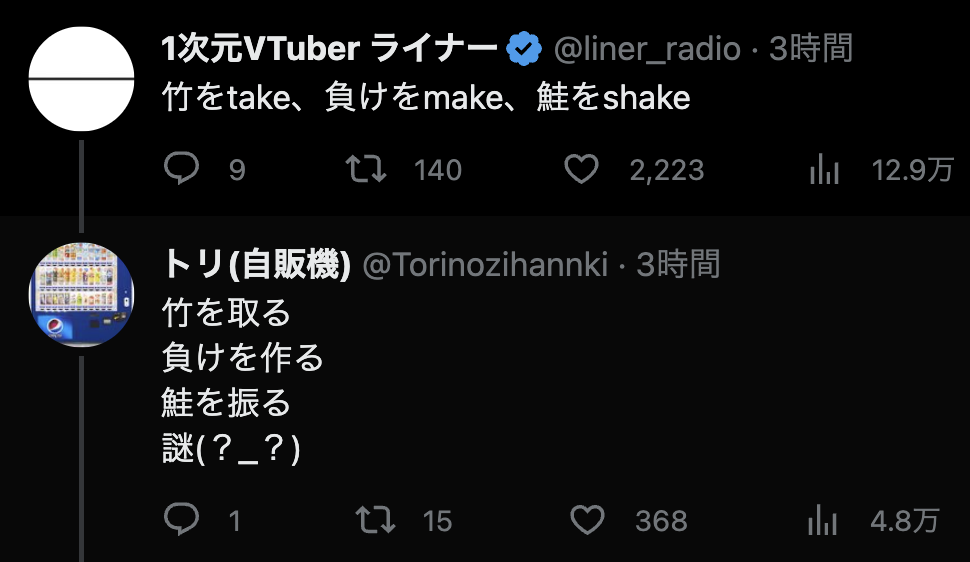970x562 pixels.
Task: Open the reply text ending 謎(?_?)
Action: [242, 380]
